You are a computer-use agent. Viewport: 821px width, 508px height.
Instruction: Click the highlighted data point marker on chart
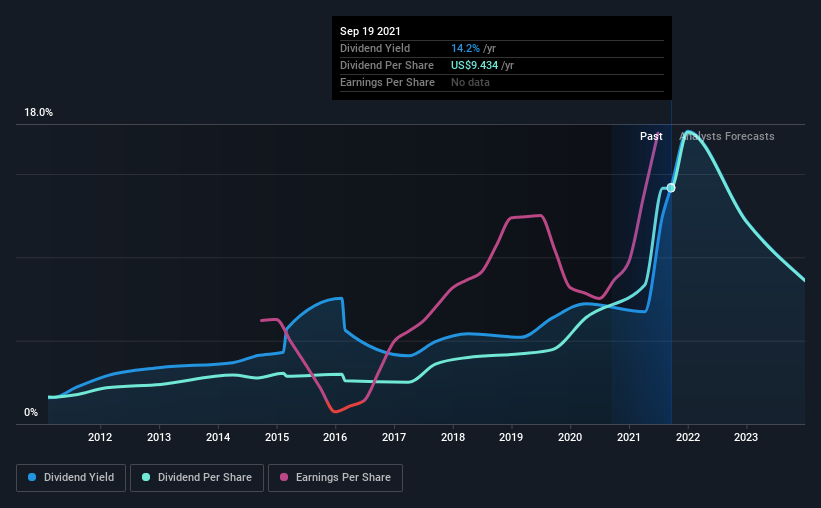(671, 188)
